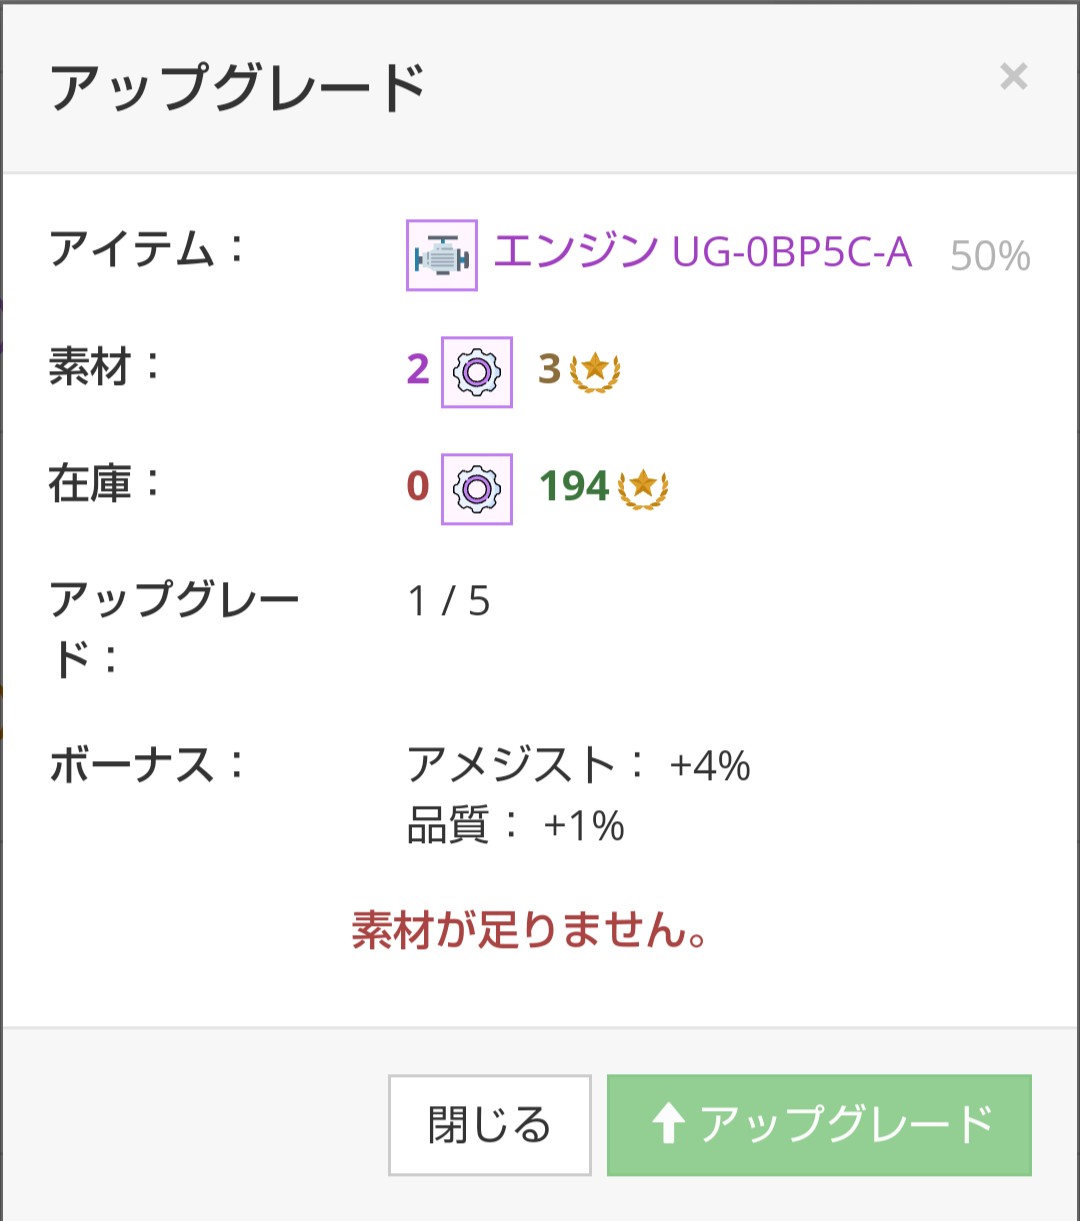
Task: Click the アメジスト +4% bonus line
Action: [x=579, y=766]
